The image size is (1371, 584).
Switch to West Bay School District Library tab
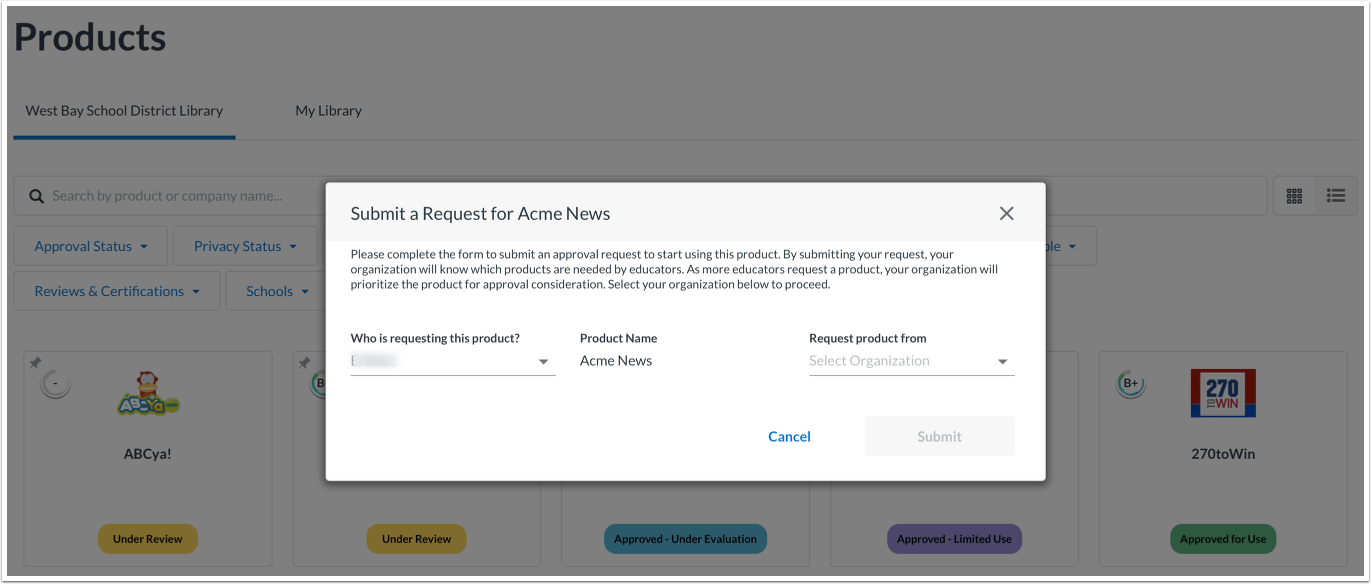tap(124, 111)
